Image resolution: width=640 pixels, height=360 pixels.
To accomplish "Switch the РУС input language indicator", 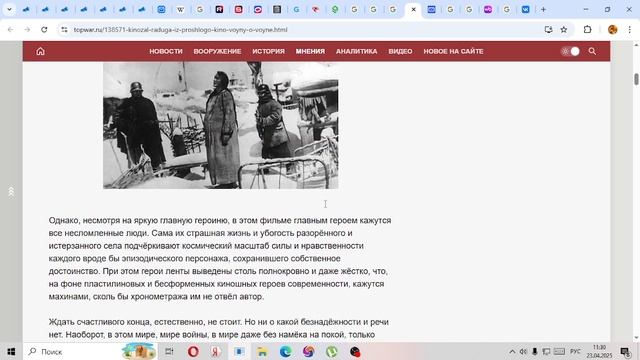I will 575,351.
